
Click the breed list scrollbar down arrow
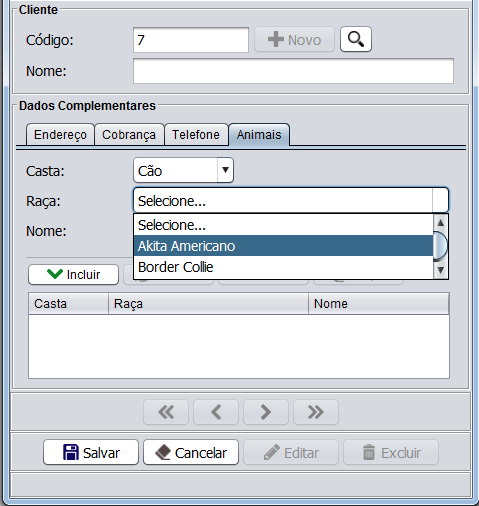point(441,270)
